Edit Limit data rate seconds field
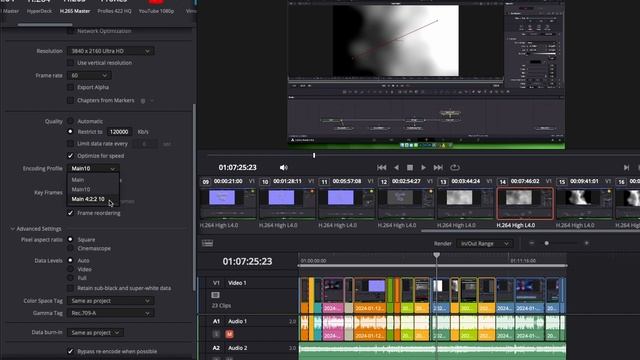The height and width of the screenshot is (360, 640). (x=144, y=144)
